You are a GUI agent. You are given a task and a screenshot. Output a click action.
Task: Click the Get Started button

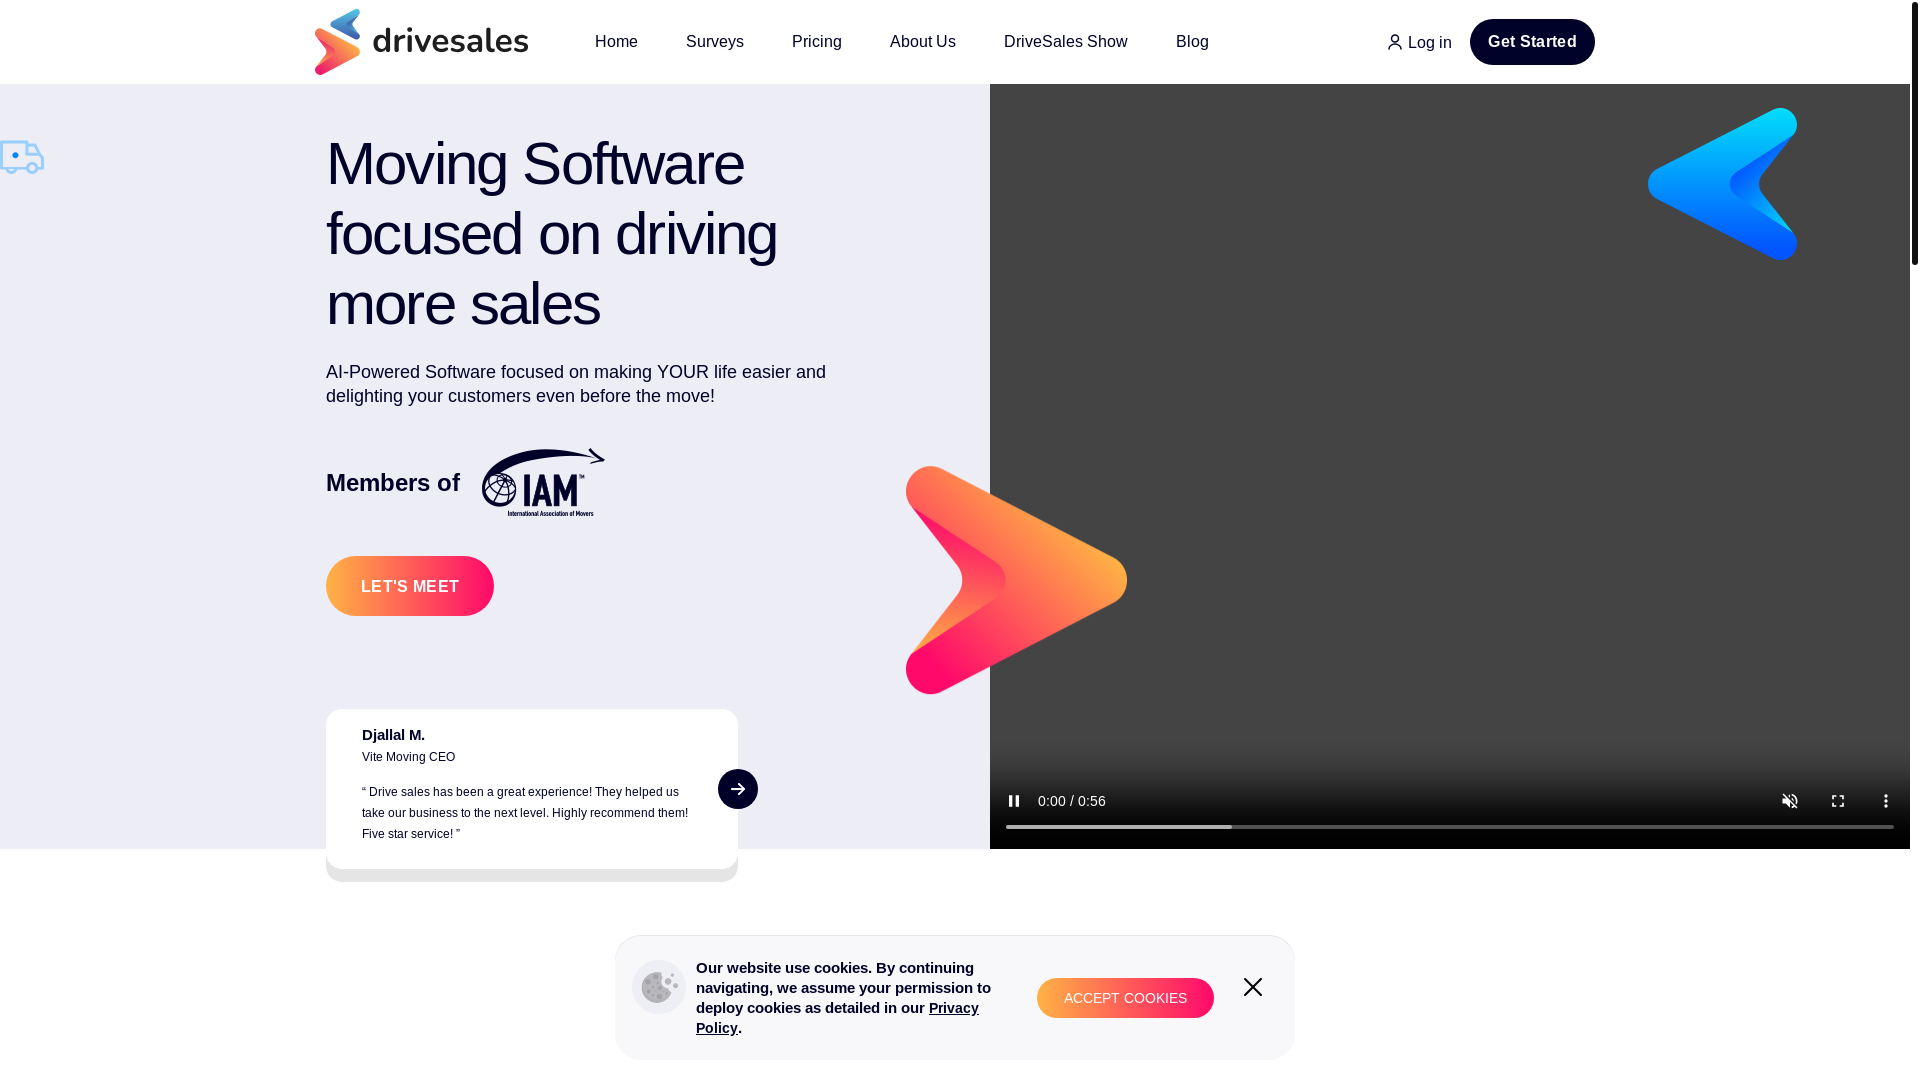tap(1532, 42)
